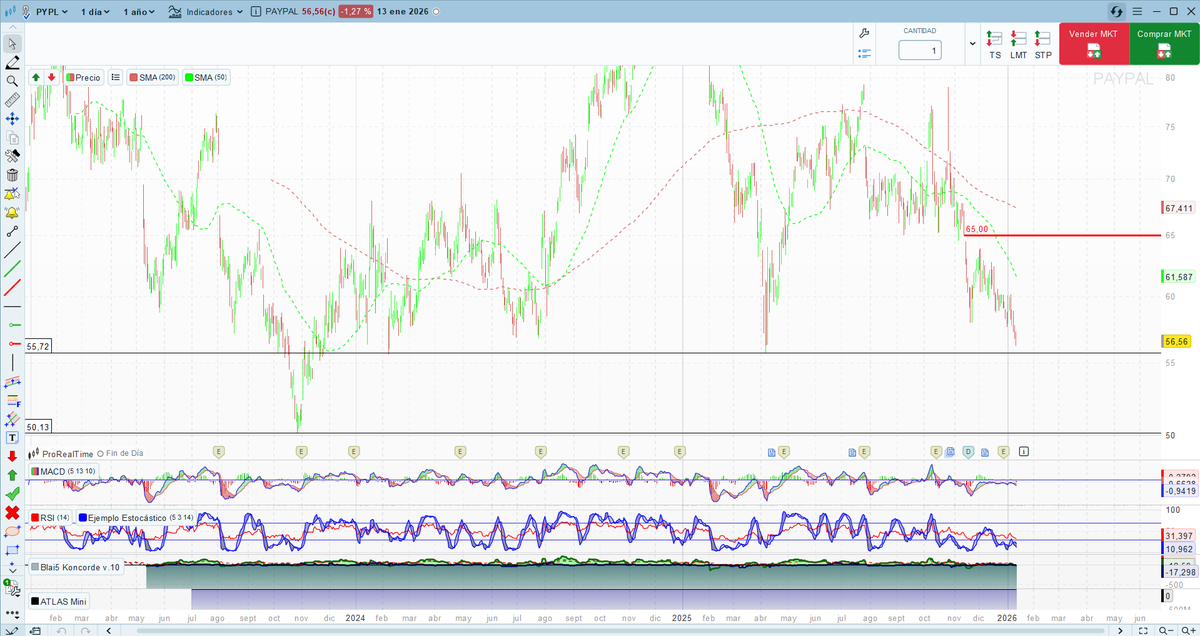Collapse the left toolbar top chevron

click(12, 26)
